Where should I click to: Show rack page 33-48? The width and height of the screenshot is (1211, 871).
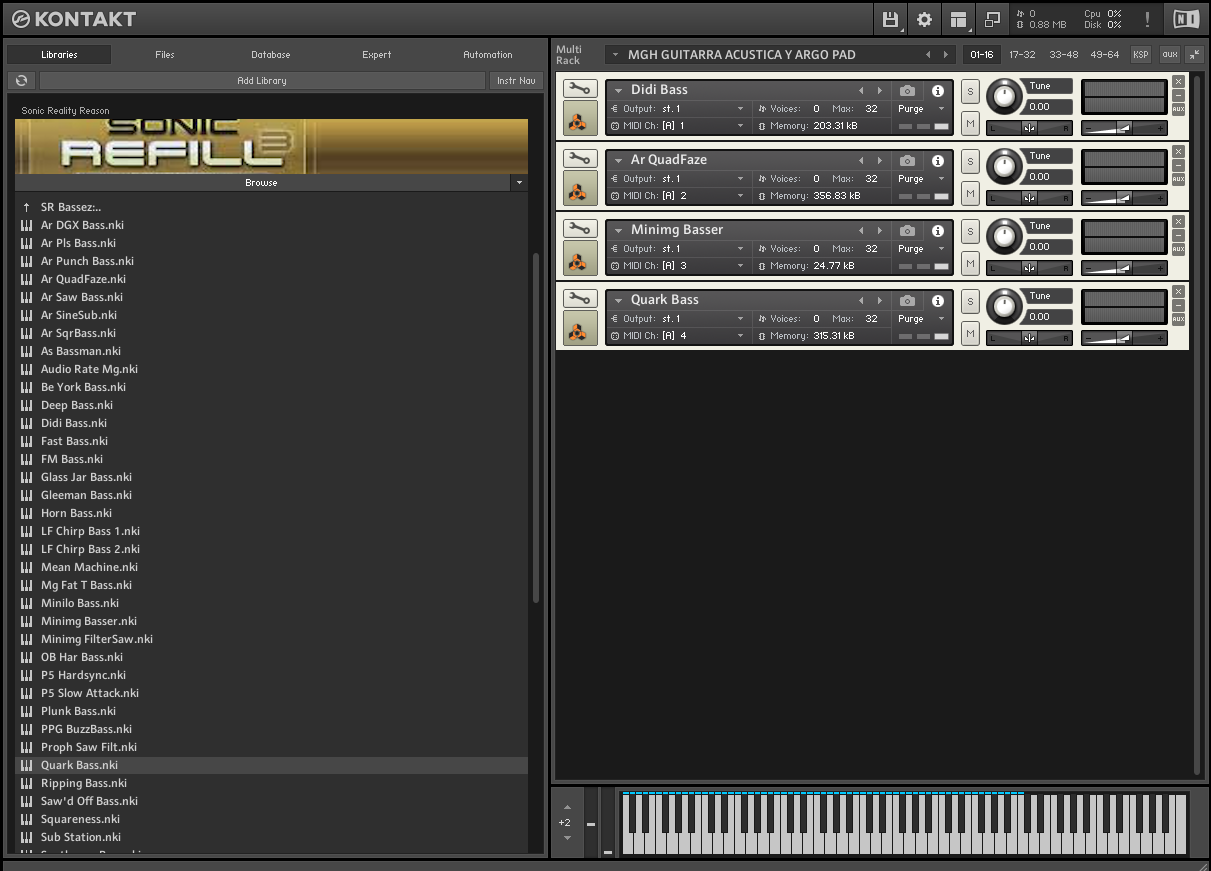pos(1063,54)
